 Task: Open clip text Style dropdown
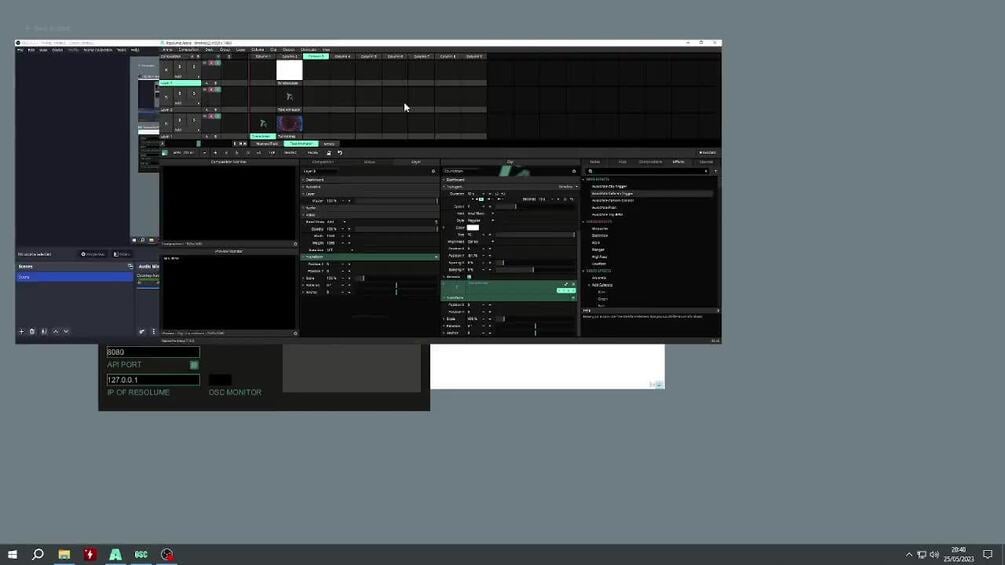[x=481, y=220]
